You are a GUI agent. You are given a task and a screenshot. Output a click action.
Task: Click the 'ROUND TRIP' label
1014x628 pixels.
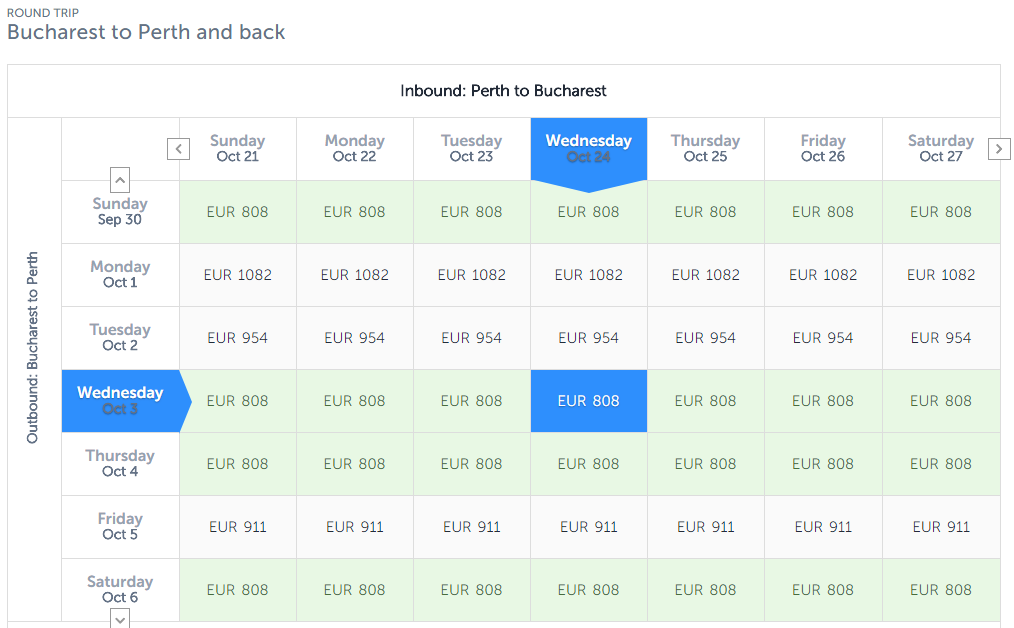(x=43, y=12)
